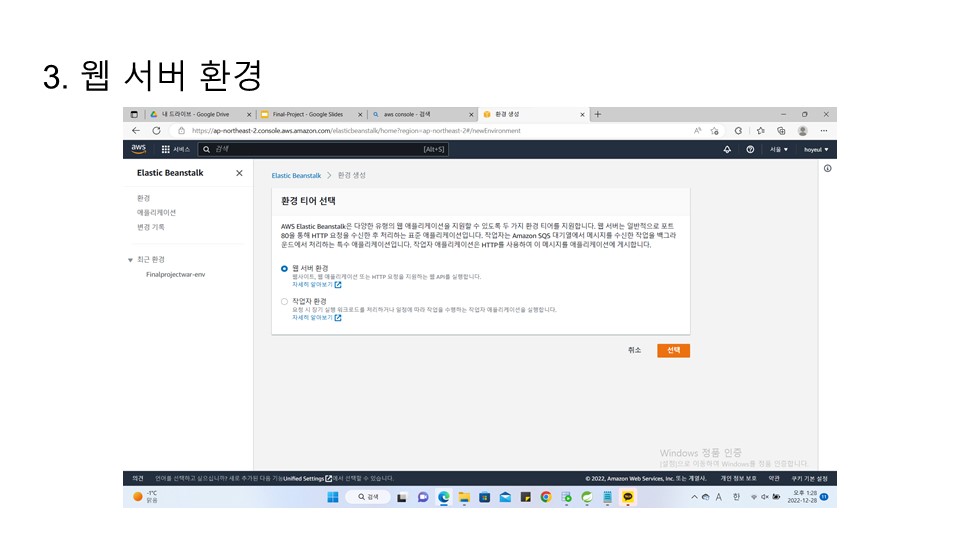This screenshot has width=960, height=540.
Task: Open the Finalprojectwar-env recent environment
Action: click(176, 274)
